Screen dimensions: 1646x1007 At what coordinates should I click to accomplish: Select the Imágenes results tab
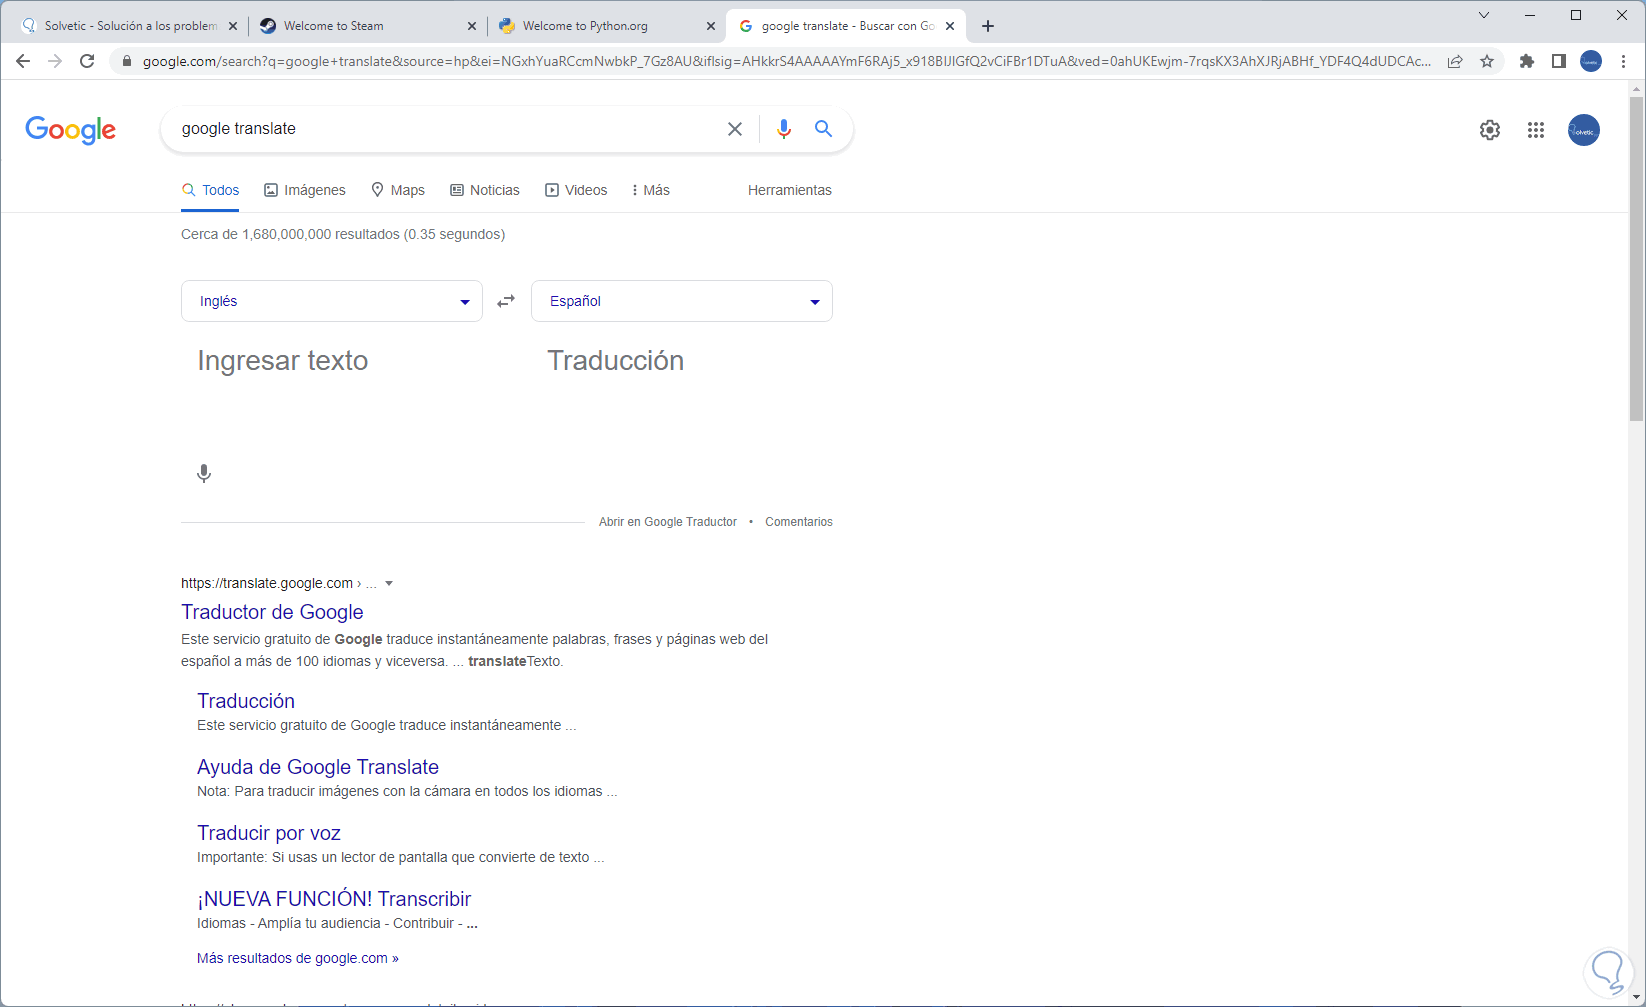coord(305,190)
